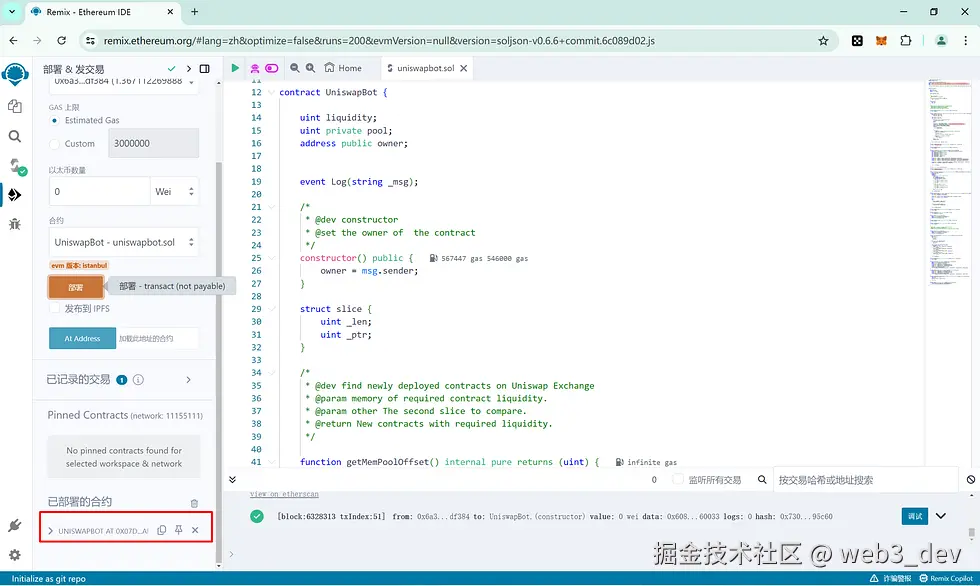The width and height of the screenshot is (980, 586).
Task: Click gas limit 3000000 field
Action: coord(154,143)
